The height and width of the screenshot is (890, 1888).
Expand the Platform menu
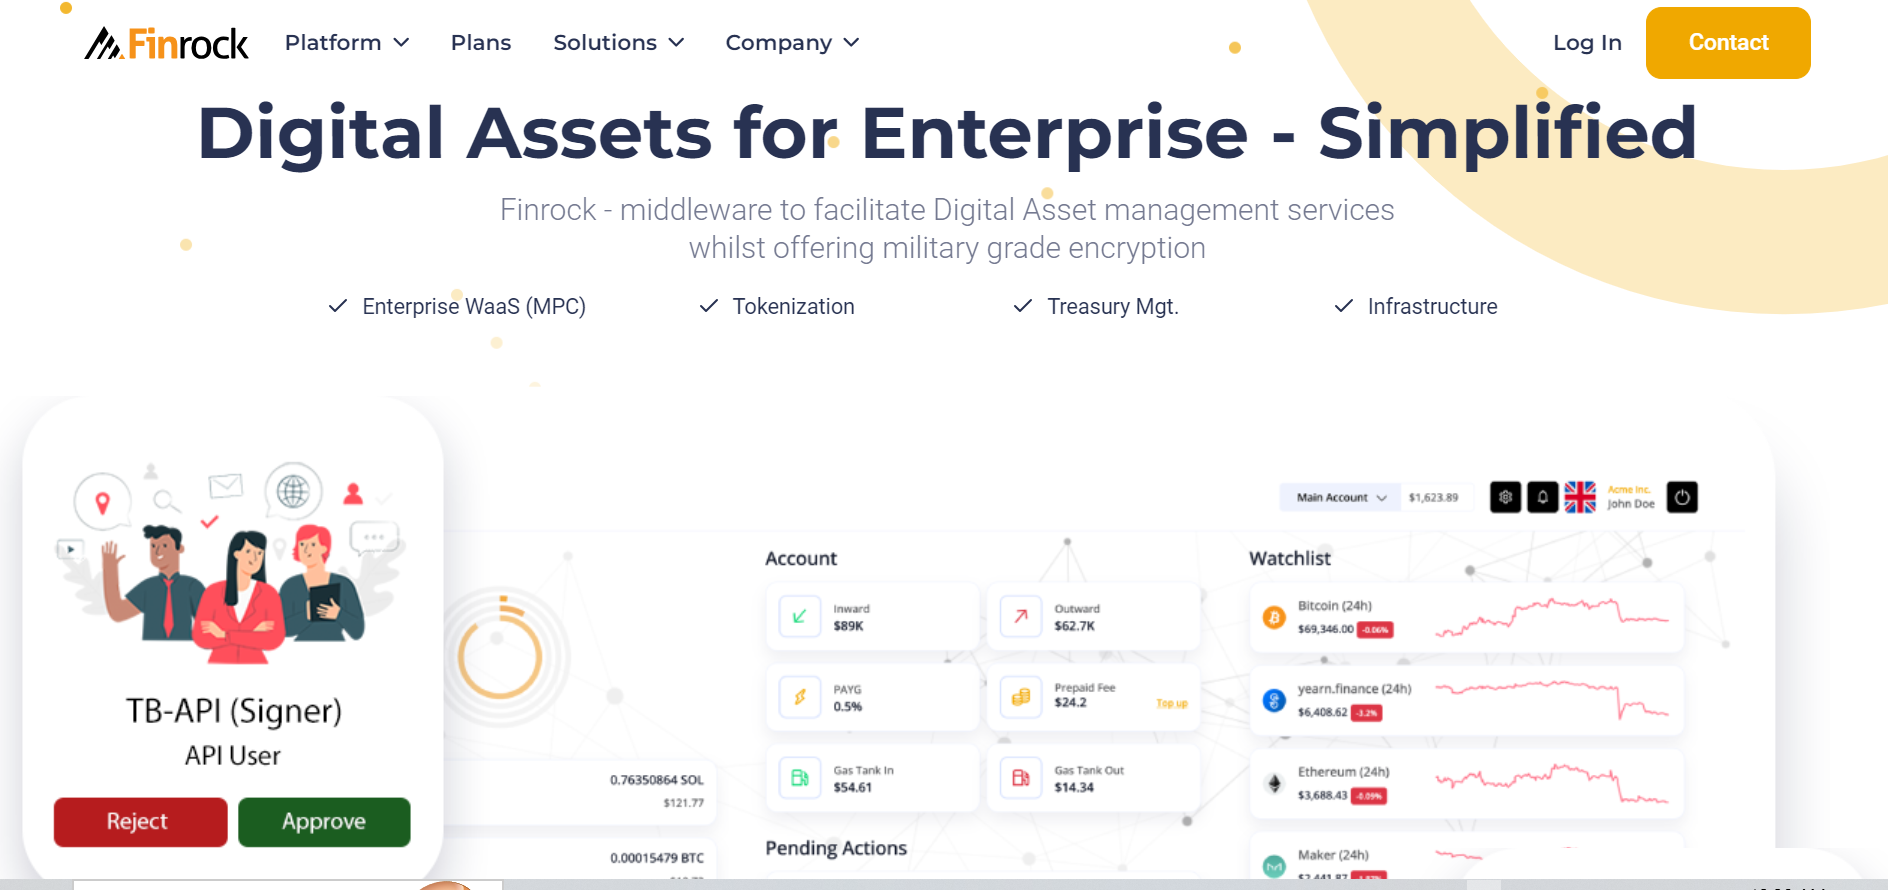point(347,42)
